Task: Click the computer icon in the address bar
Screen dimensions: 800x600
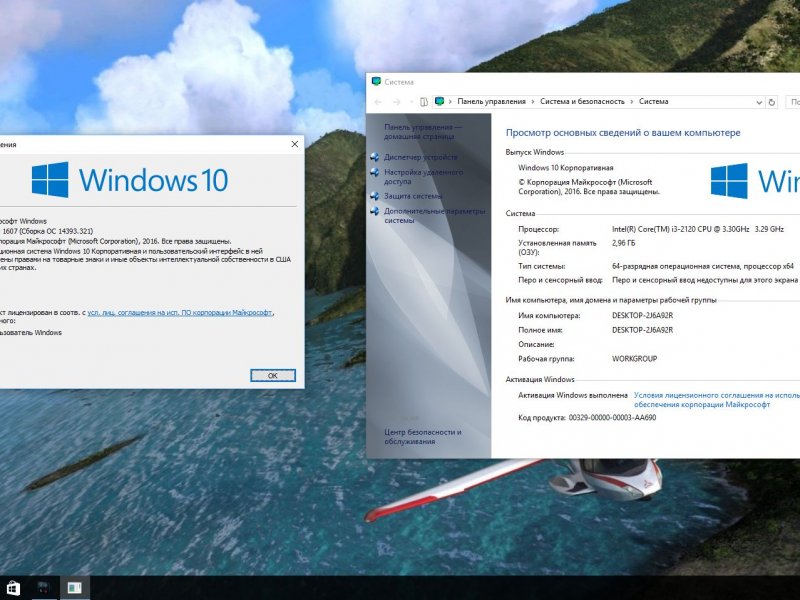Action: pos(439,102)
